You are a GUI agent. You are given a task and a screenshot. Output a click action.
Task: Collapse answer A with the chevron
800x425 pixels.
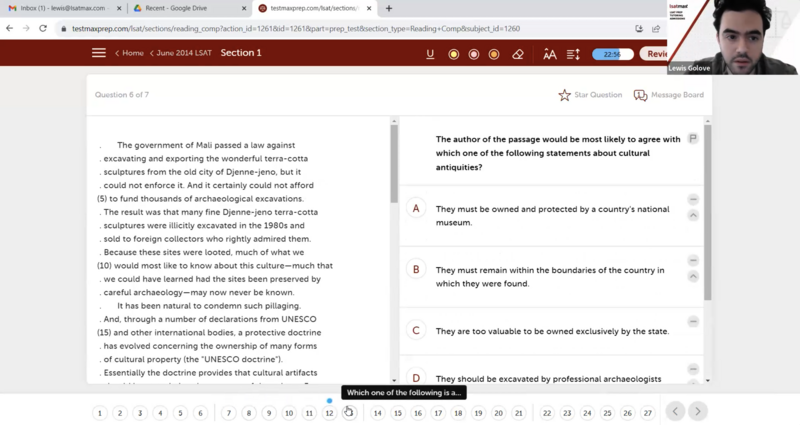(x=693, y=216)
